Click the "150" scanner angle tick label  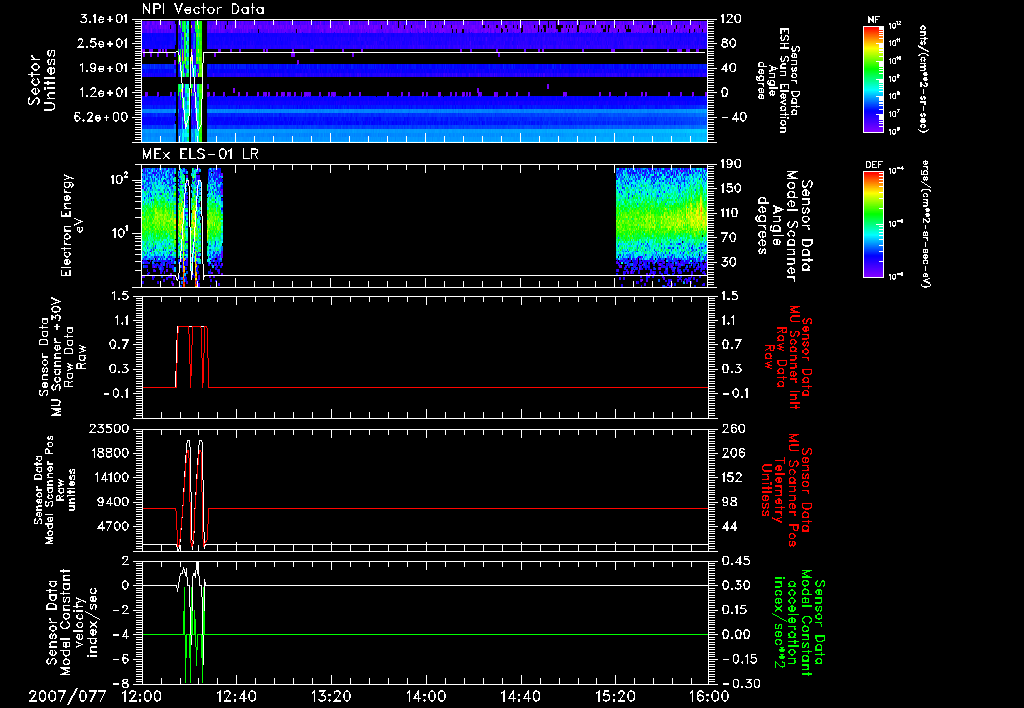tap(731, 188)
